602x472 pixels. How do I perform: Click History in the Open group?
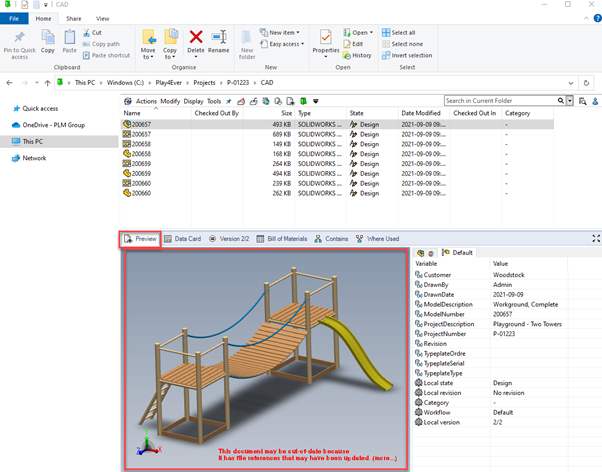357,55
